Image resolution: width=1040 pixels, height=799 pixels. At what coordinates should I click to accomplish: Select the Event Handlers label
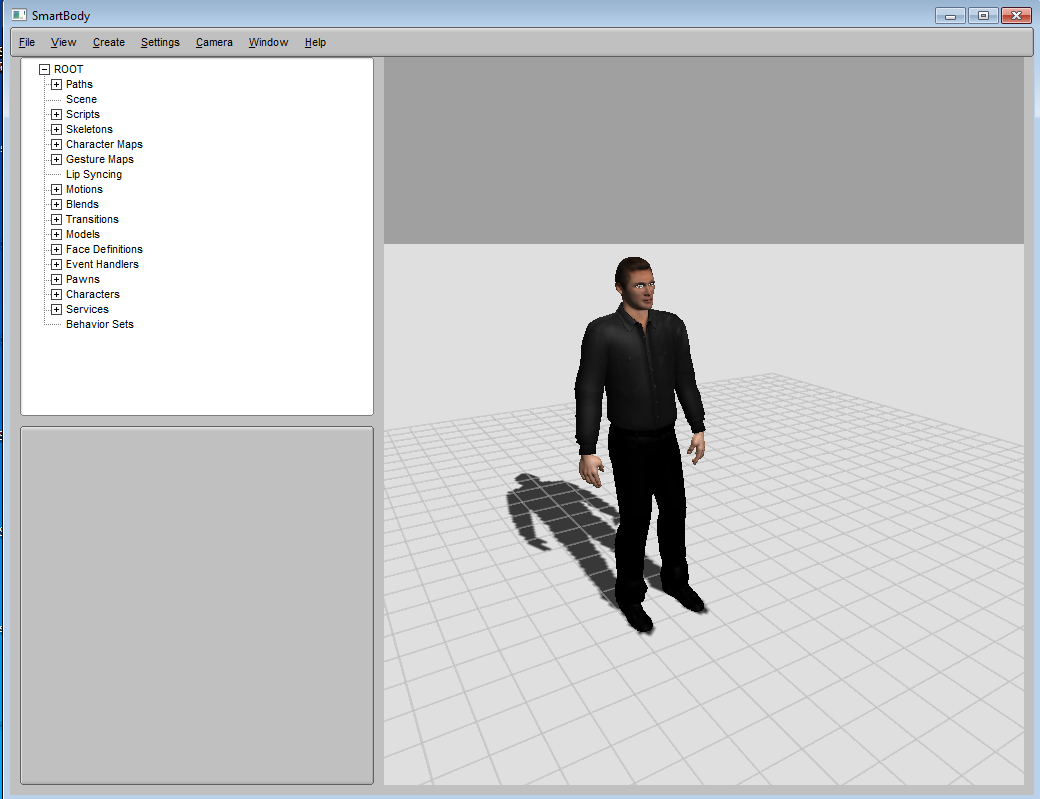coord(102,265)
